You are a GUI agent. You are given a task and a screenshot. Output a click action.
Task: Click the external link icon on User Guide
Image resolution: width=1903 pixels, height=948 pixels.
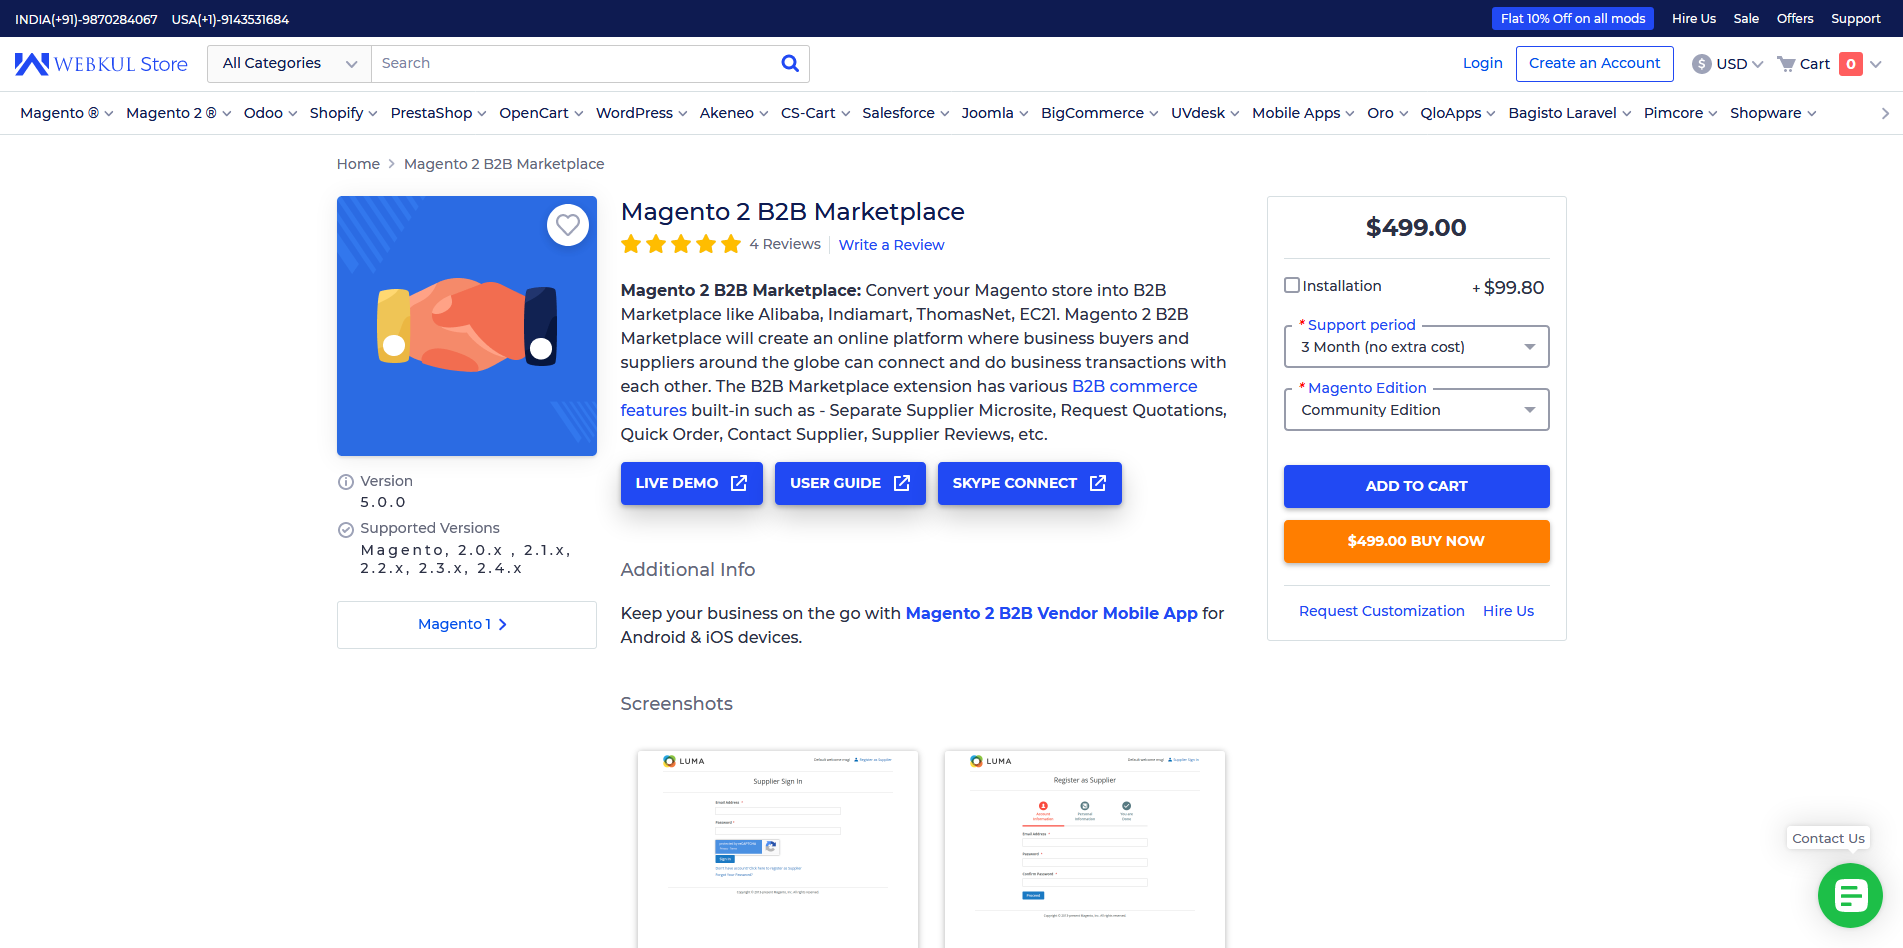click(x=902, y=483)
